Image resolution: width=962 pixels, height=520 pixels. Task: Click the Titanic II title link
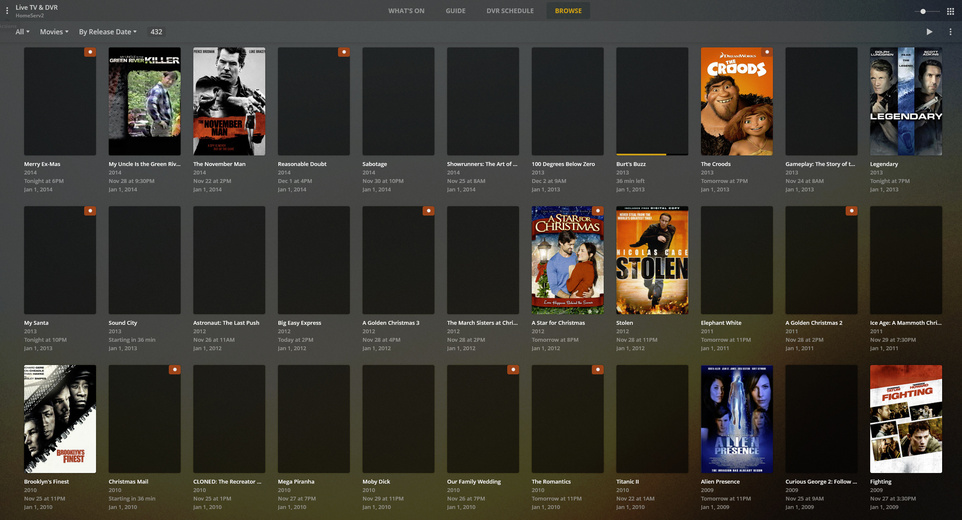click(628, 481)
